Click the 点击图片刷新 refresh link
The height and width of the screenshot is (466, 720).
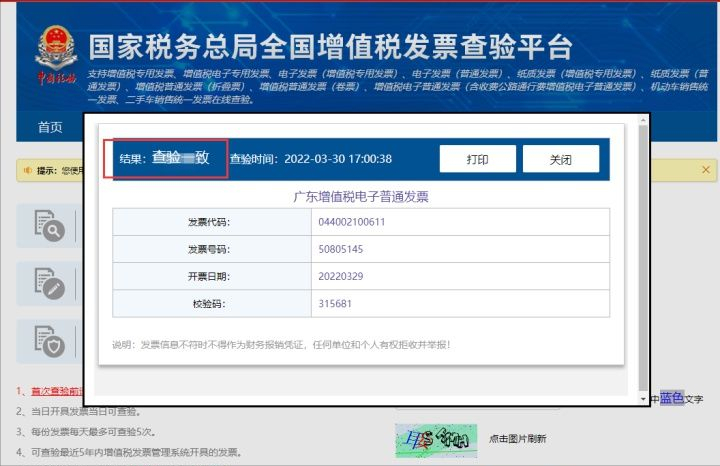click(x=517, y=439)
